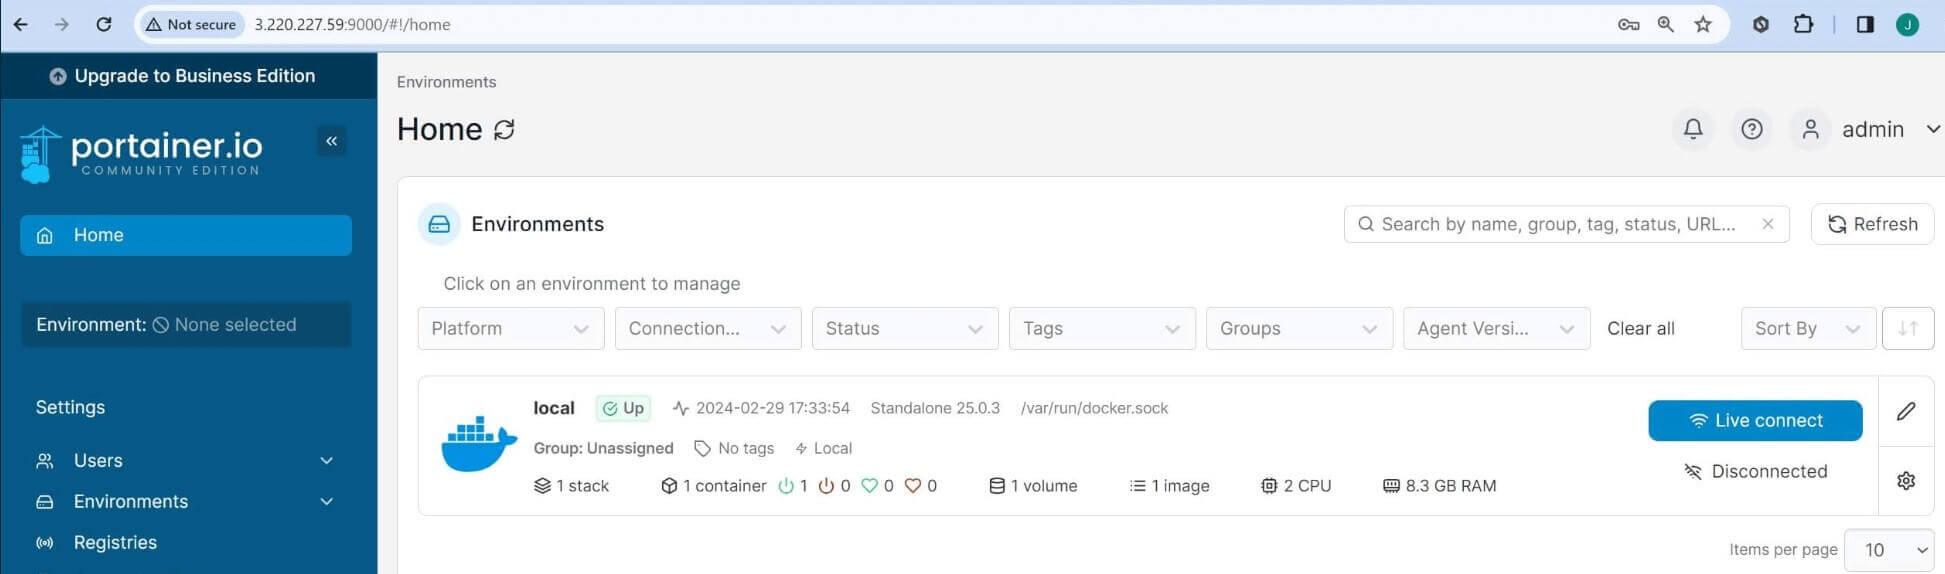Open Users in the sidebar settings

coord(98,461)
